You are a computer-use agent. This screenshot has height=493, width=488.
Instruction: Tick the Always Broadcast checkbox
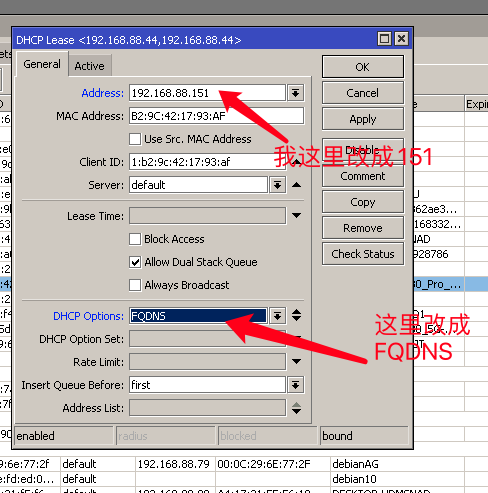point(135,285)
